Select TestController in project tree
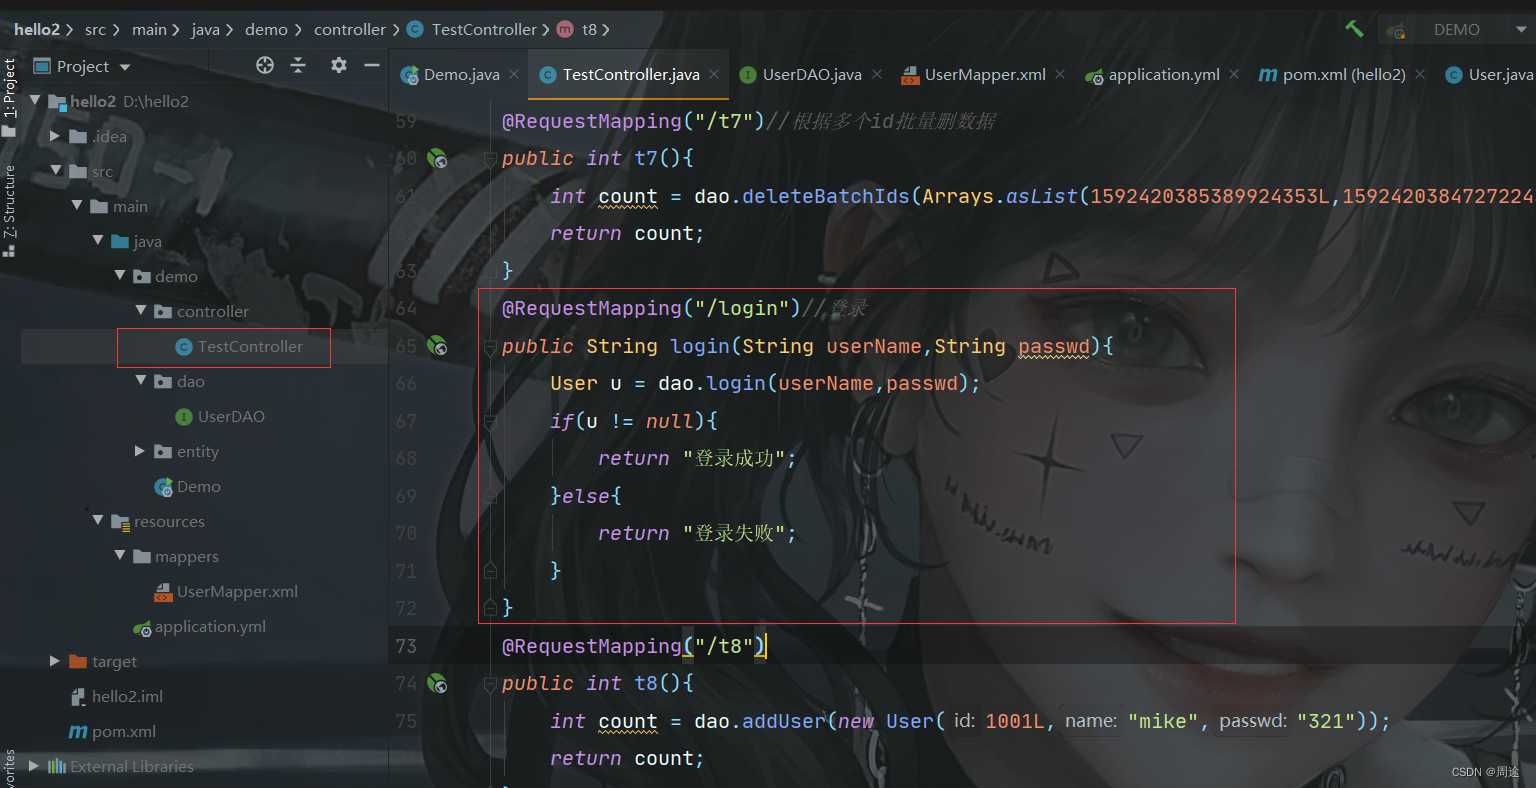Image resolution: width=1536 pixels, height=788 pixels. tap(239, 346)
